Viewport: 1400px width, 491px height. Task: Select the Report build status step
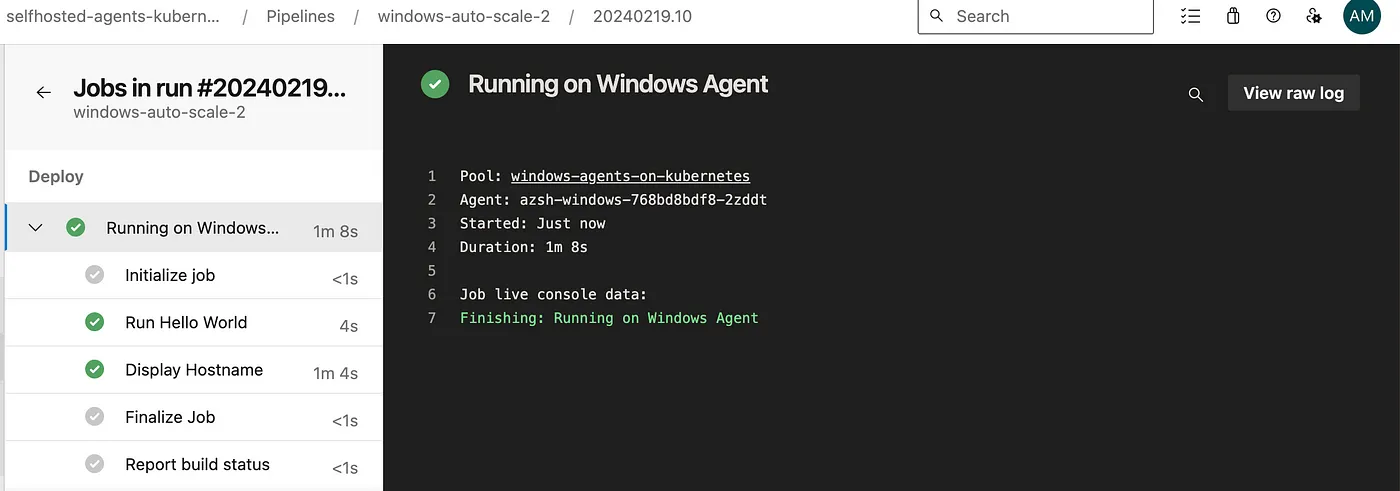coord(194,464)
